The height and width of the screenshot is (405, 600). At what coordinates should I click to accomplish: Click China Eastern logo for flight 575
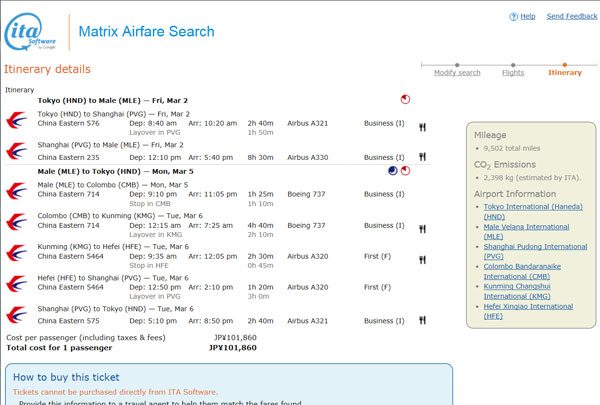(x=16, y=315)
